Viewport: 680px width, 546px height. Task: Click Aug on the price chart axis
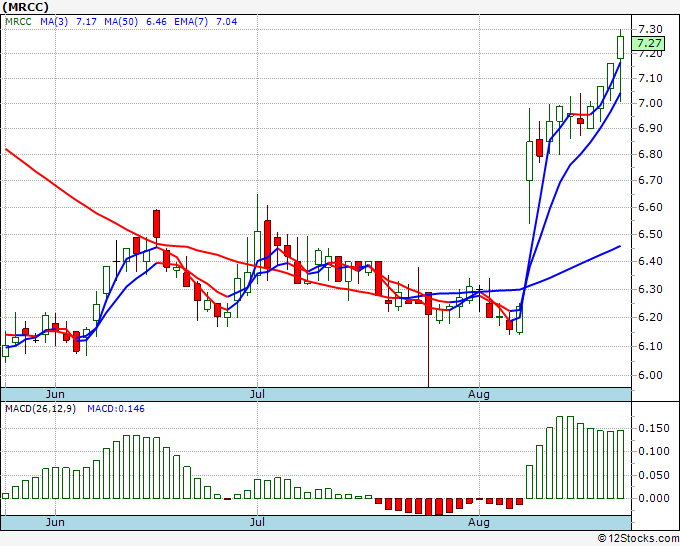pos(479,394)
